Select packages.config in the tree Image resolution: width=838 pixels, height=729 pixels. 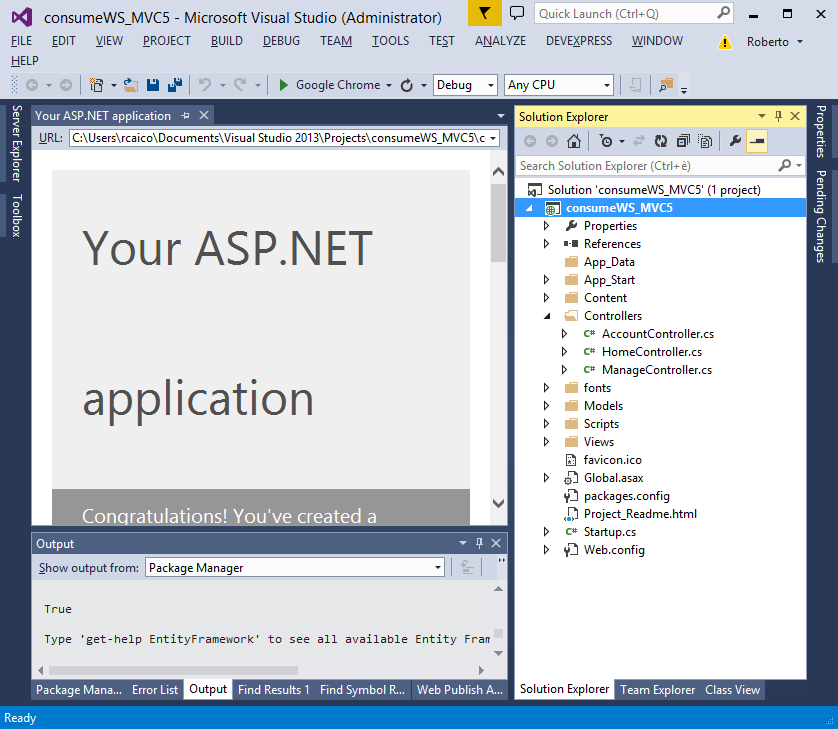(626, 496)
